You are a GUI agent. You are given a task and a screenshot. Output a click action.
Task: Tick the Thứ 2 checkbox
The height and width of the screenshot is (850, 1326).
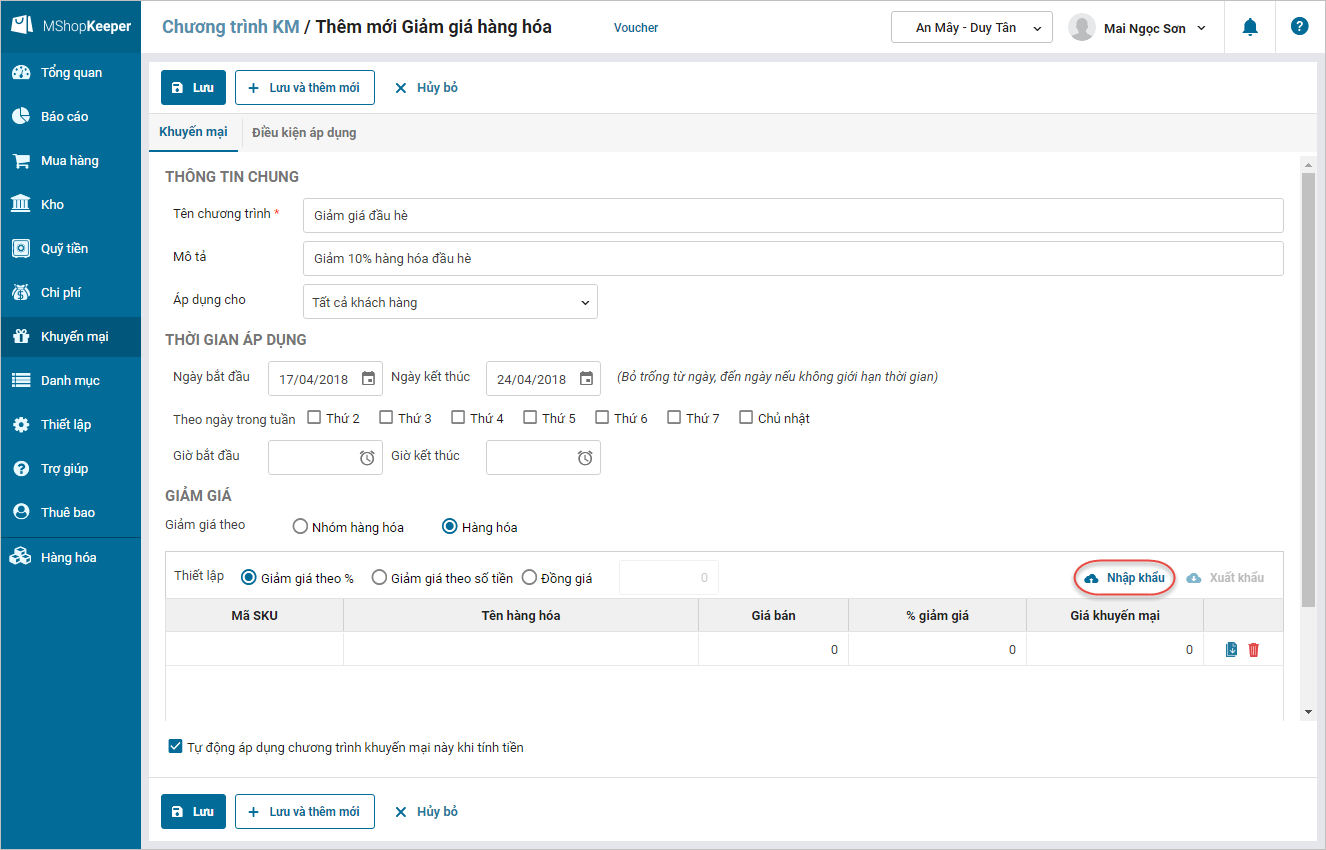[314, 418]
